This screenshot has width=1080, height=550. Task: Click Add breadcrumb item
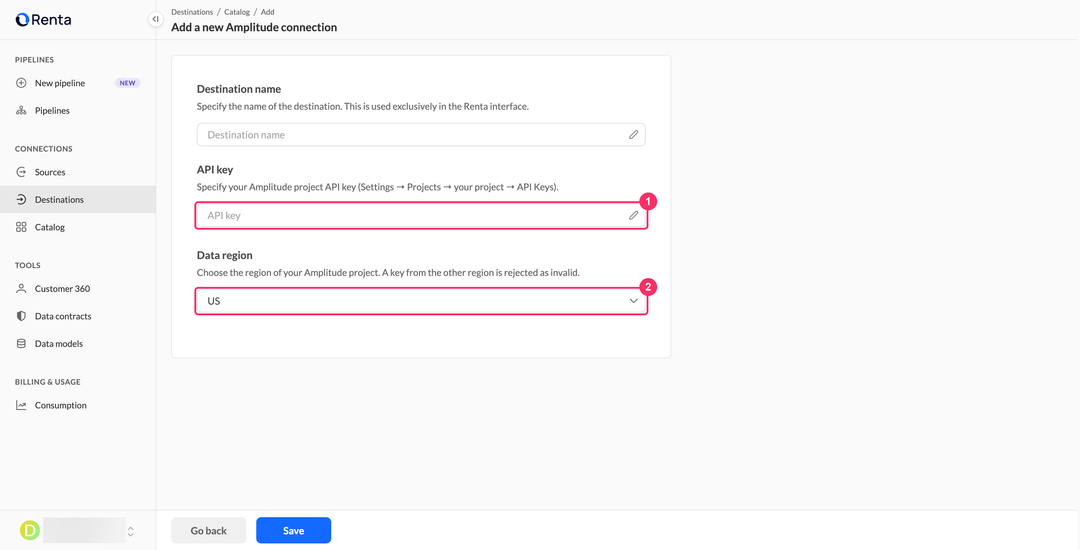pos(268,12)
